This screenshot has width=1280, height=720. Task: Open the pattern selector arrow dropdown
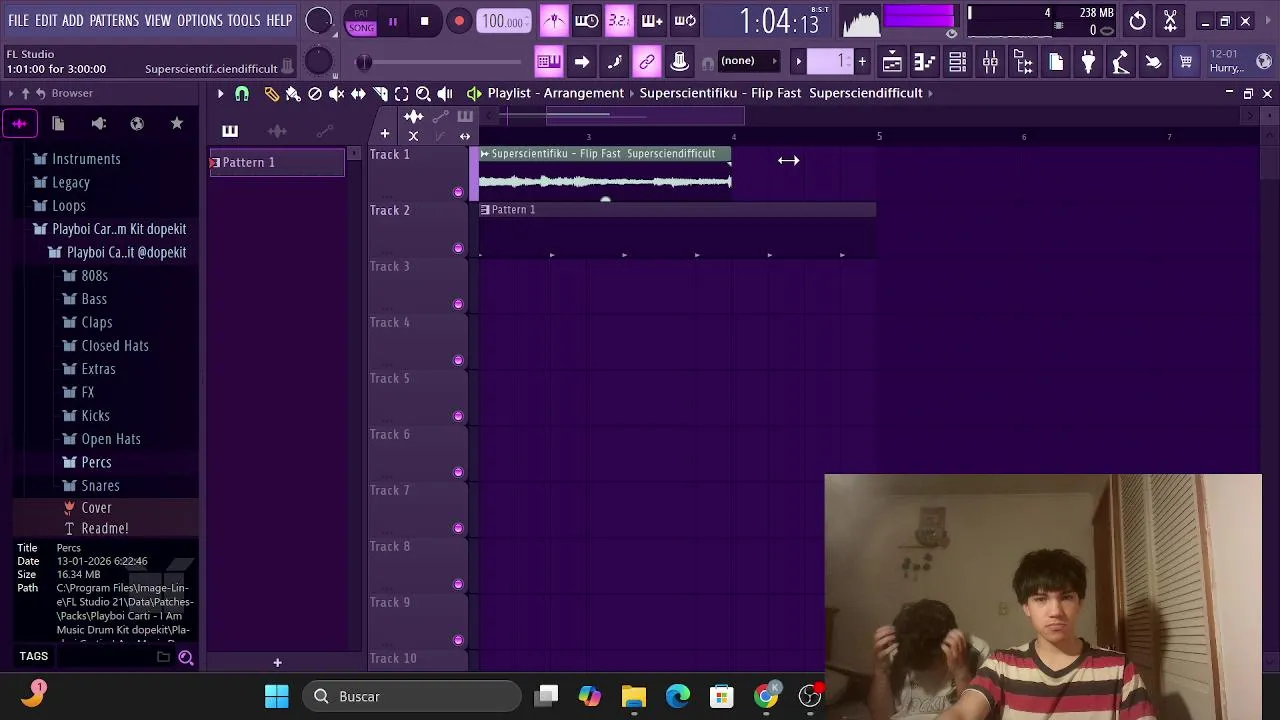point(798,62)
